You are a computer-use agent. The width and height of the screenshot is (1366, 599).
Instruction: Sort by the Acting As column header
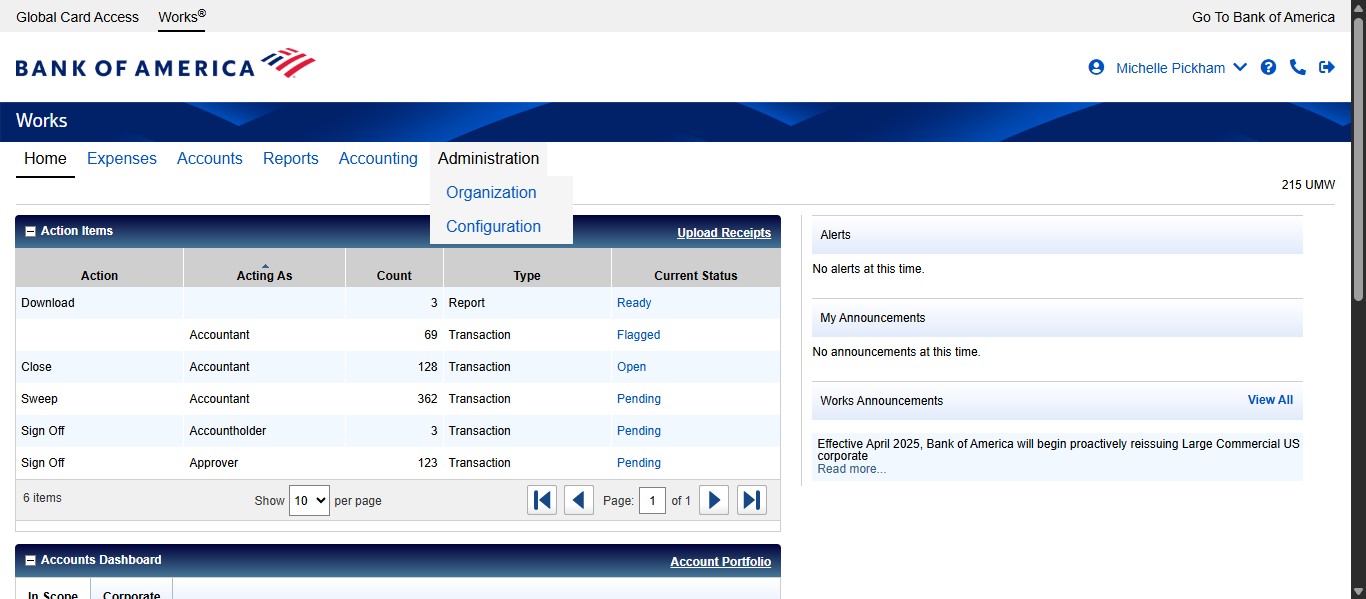point(264,275)
